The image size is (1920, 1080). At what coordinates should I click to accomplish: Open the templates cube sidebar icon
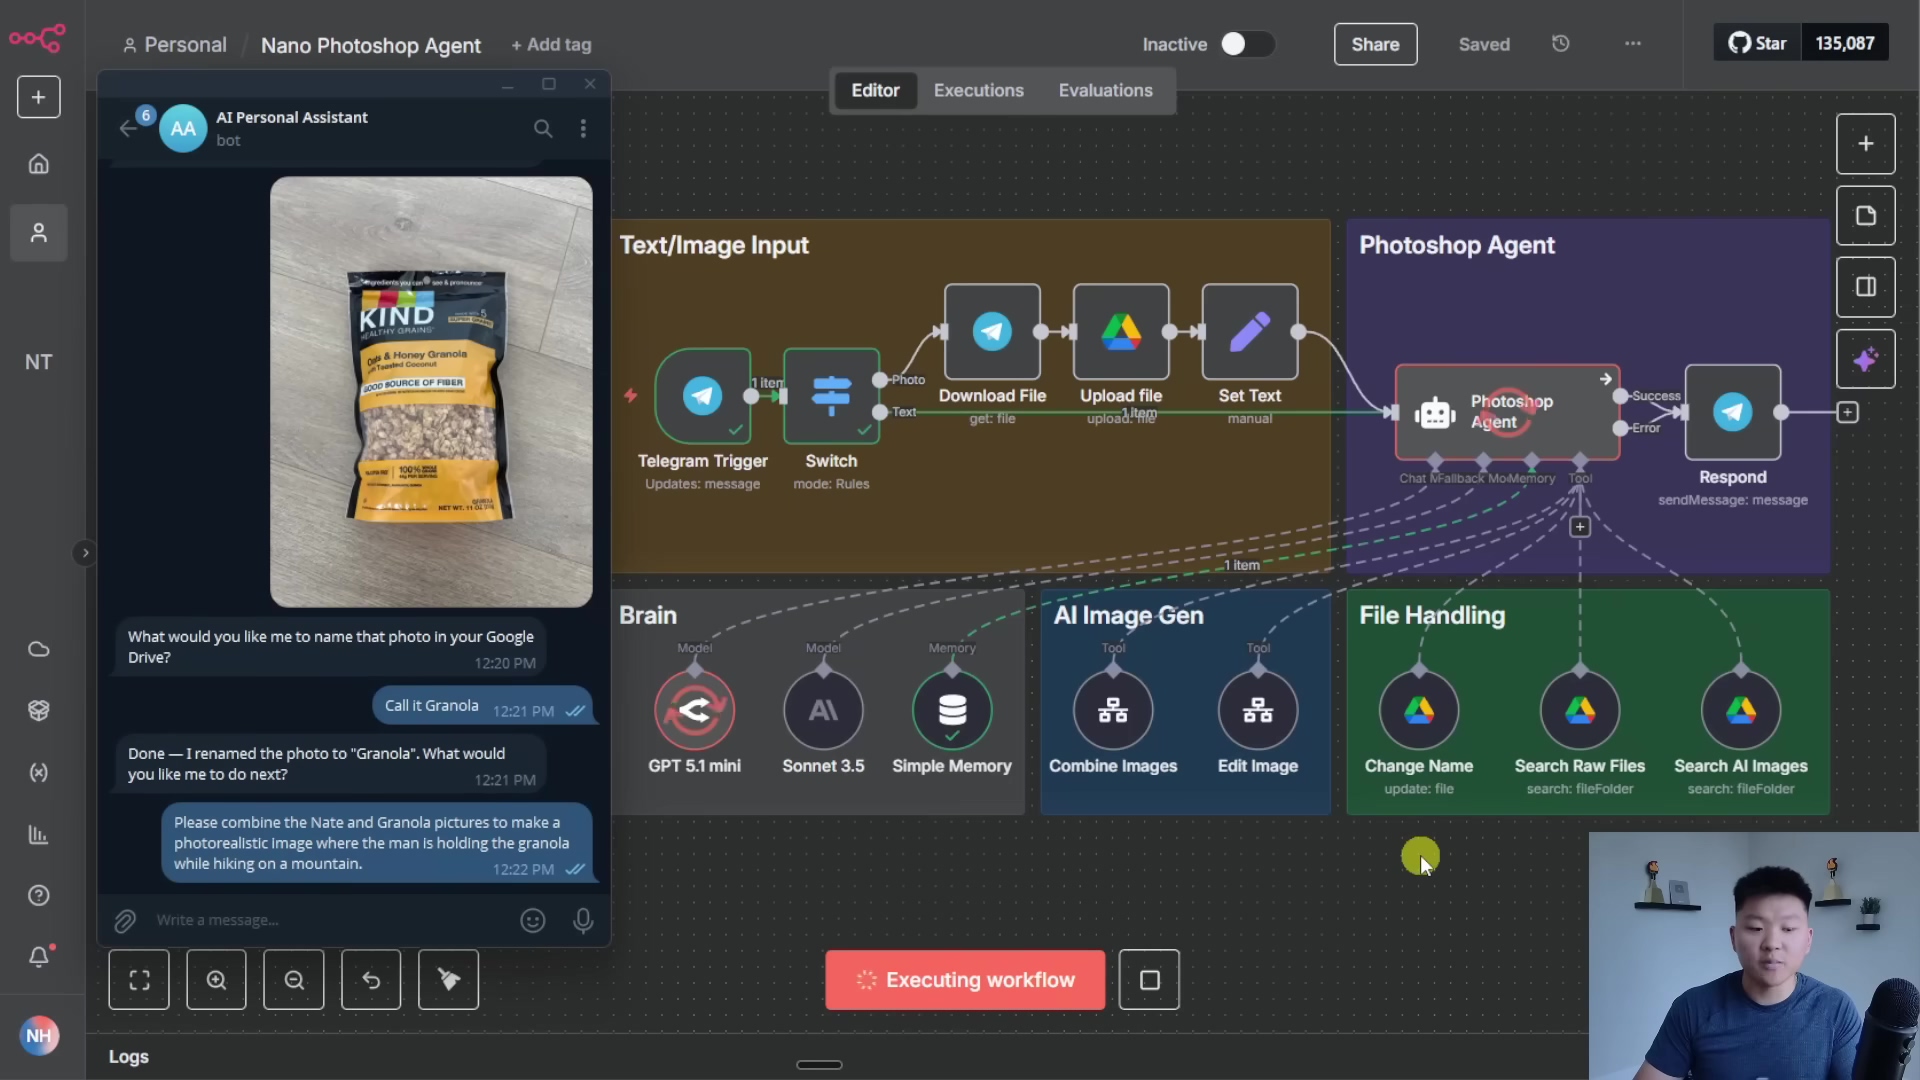click(38, 710)
